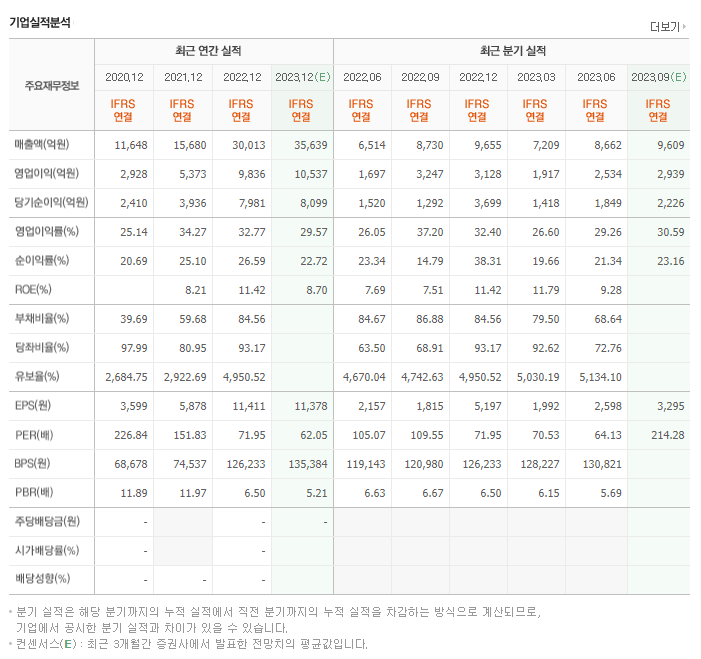Select the 2023.12(E) estimate column header
Image resolution: width=701 pixels, height=659 pixels.
click(303, 77)
